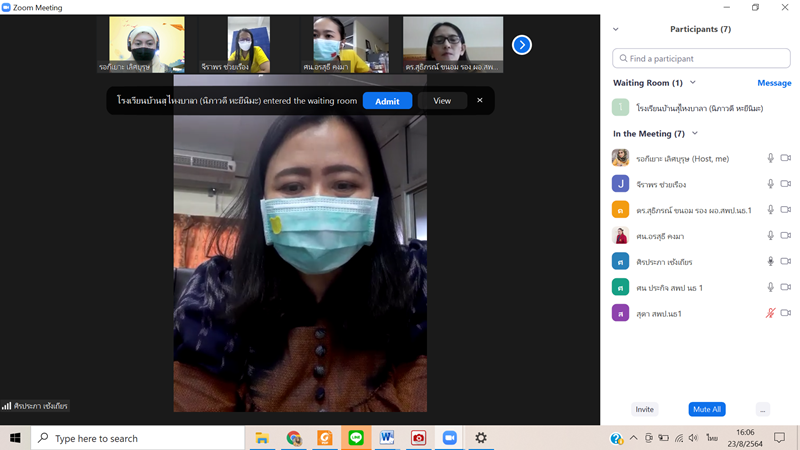Screen dimensions: 800x450
Task: Collapse the Waiting Room section
Action: click(693, 83)
